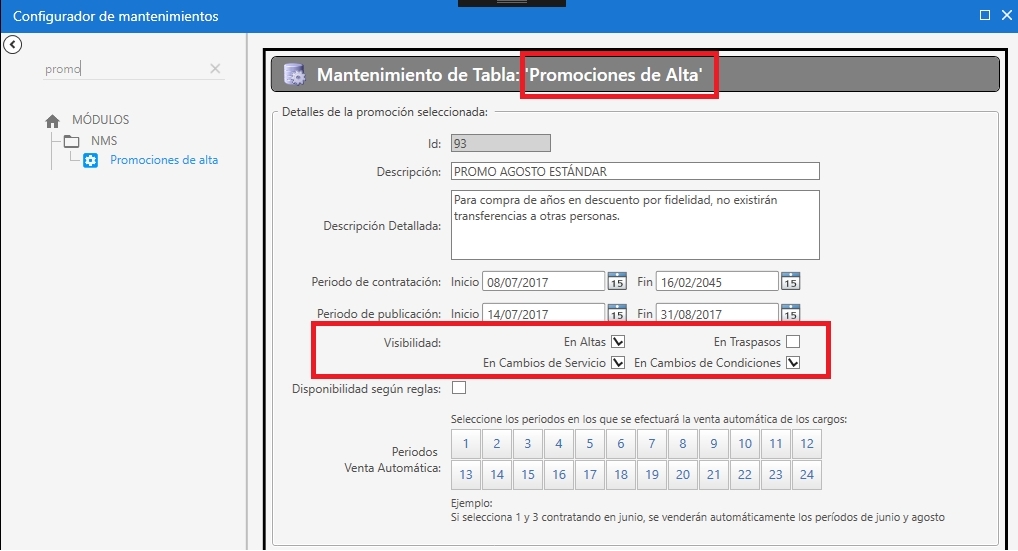Go to the MÓDULOS home icon

pyautogui.click(x=53, y=121)
